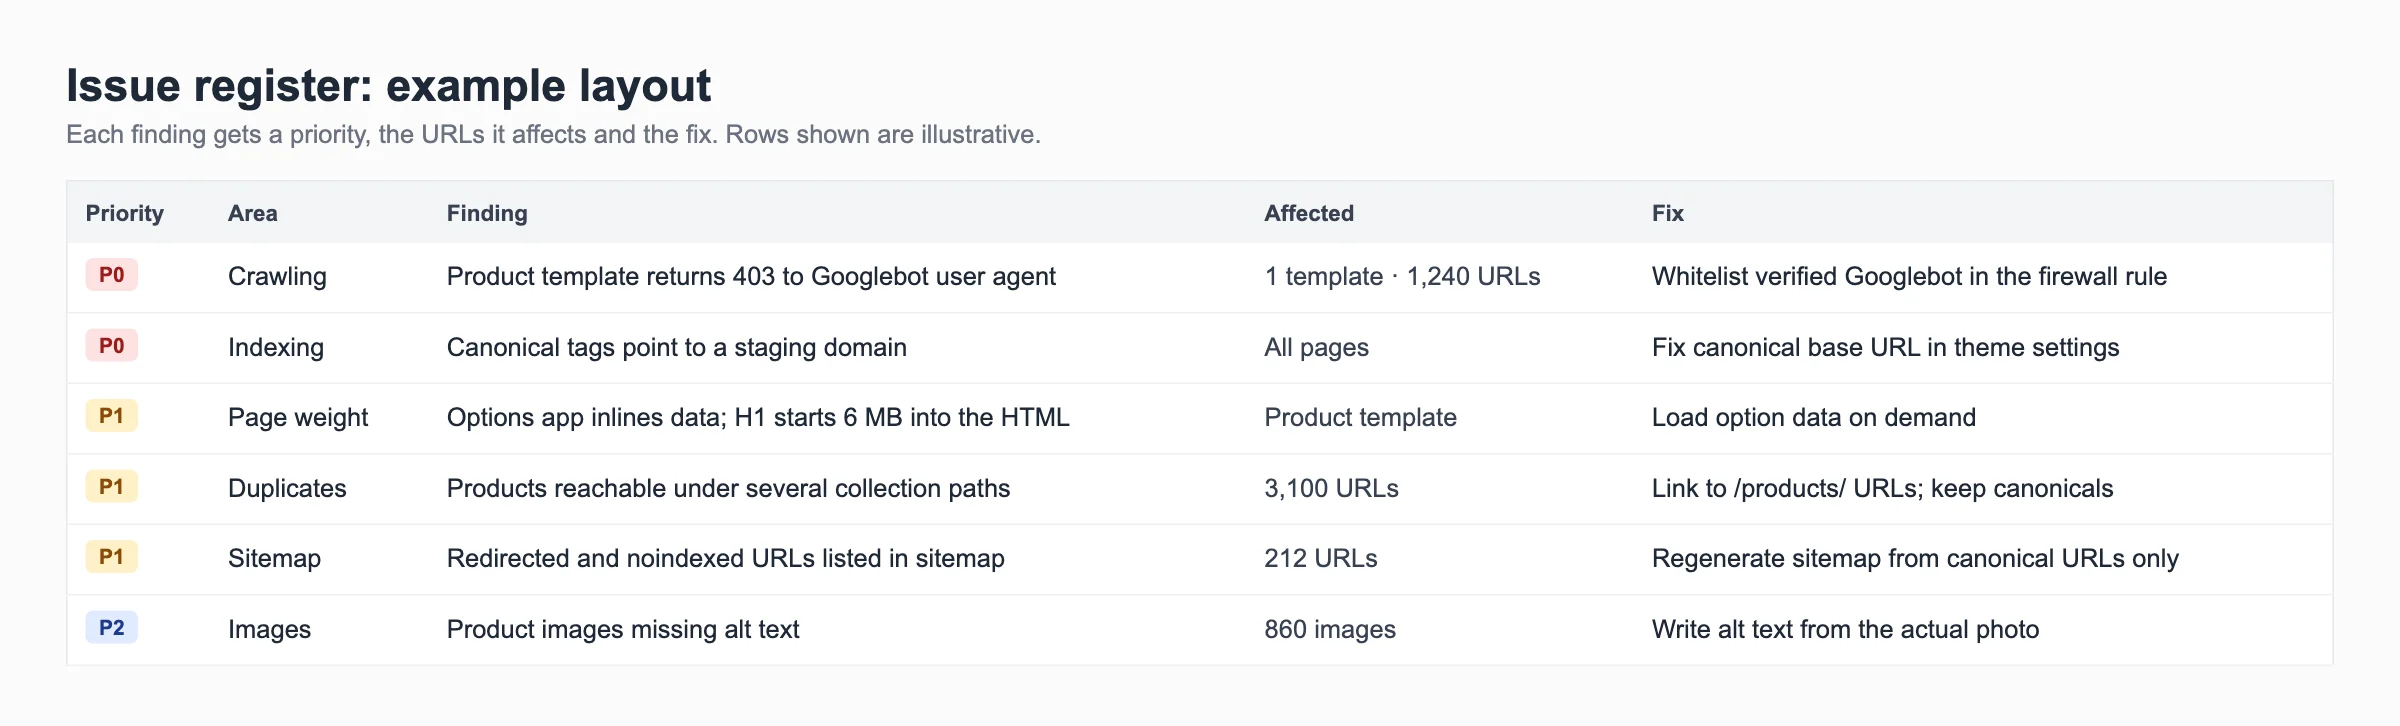
Task: Click the Finding column header
Action: pyautogui.click(x=487, y=213)
